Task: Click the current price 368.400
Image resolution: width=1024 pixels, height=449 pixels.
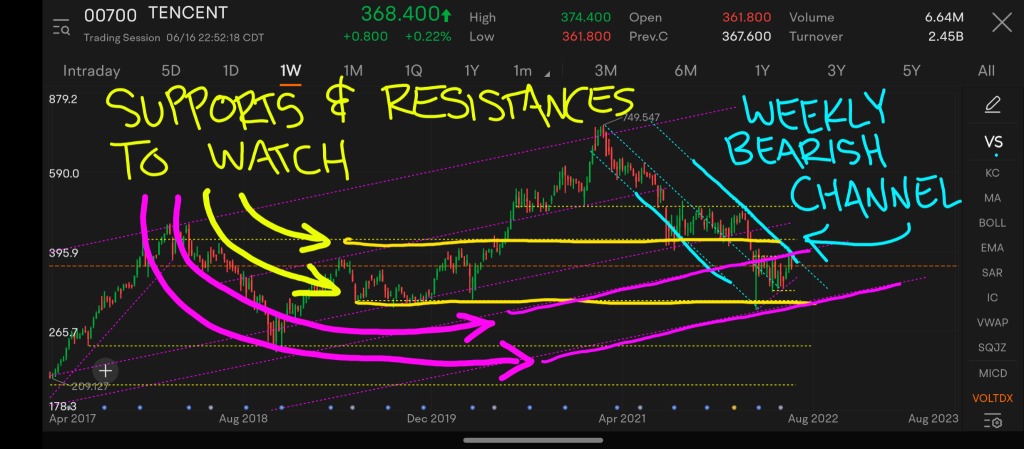Action: click(398, 14)
